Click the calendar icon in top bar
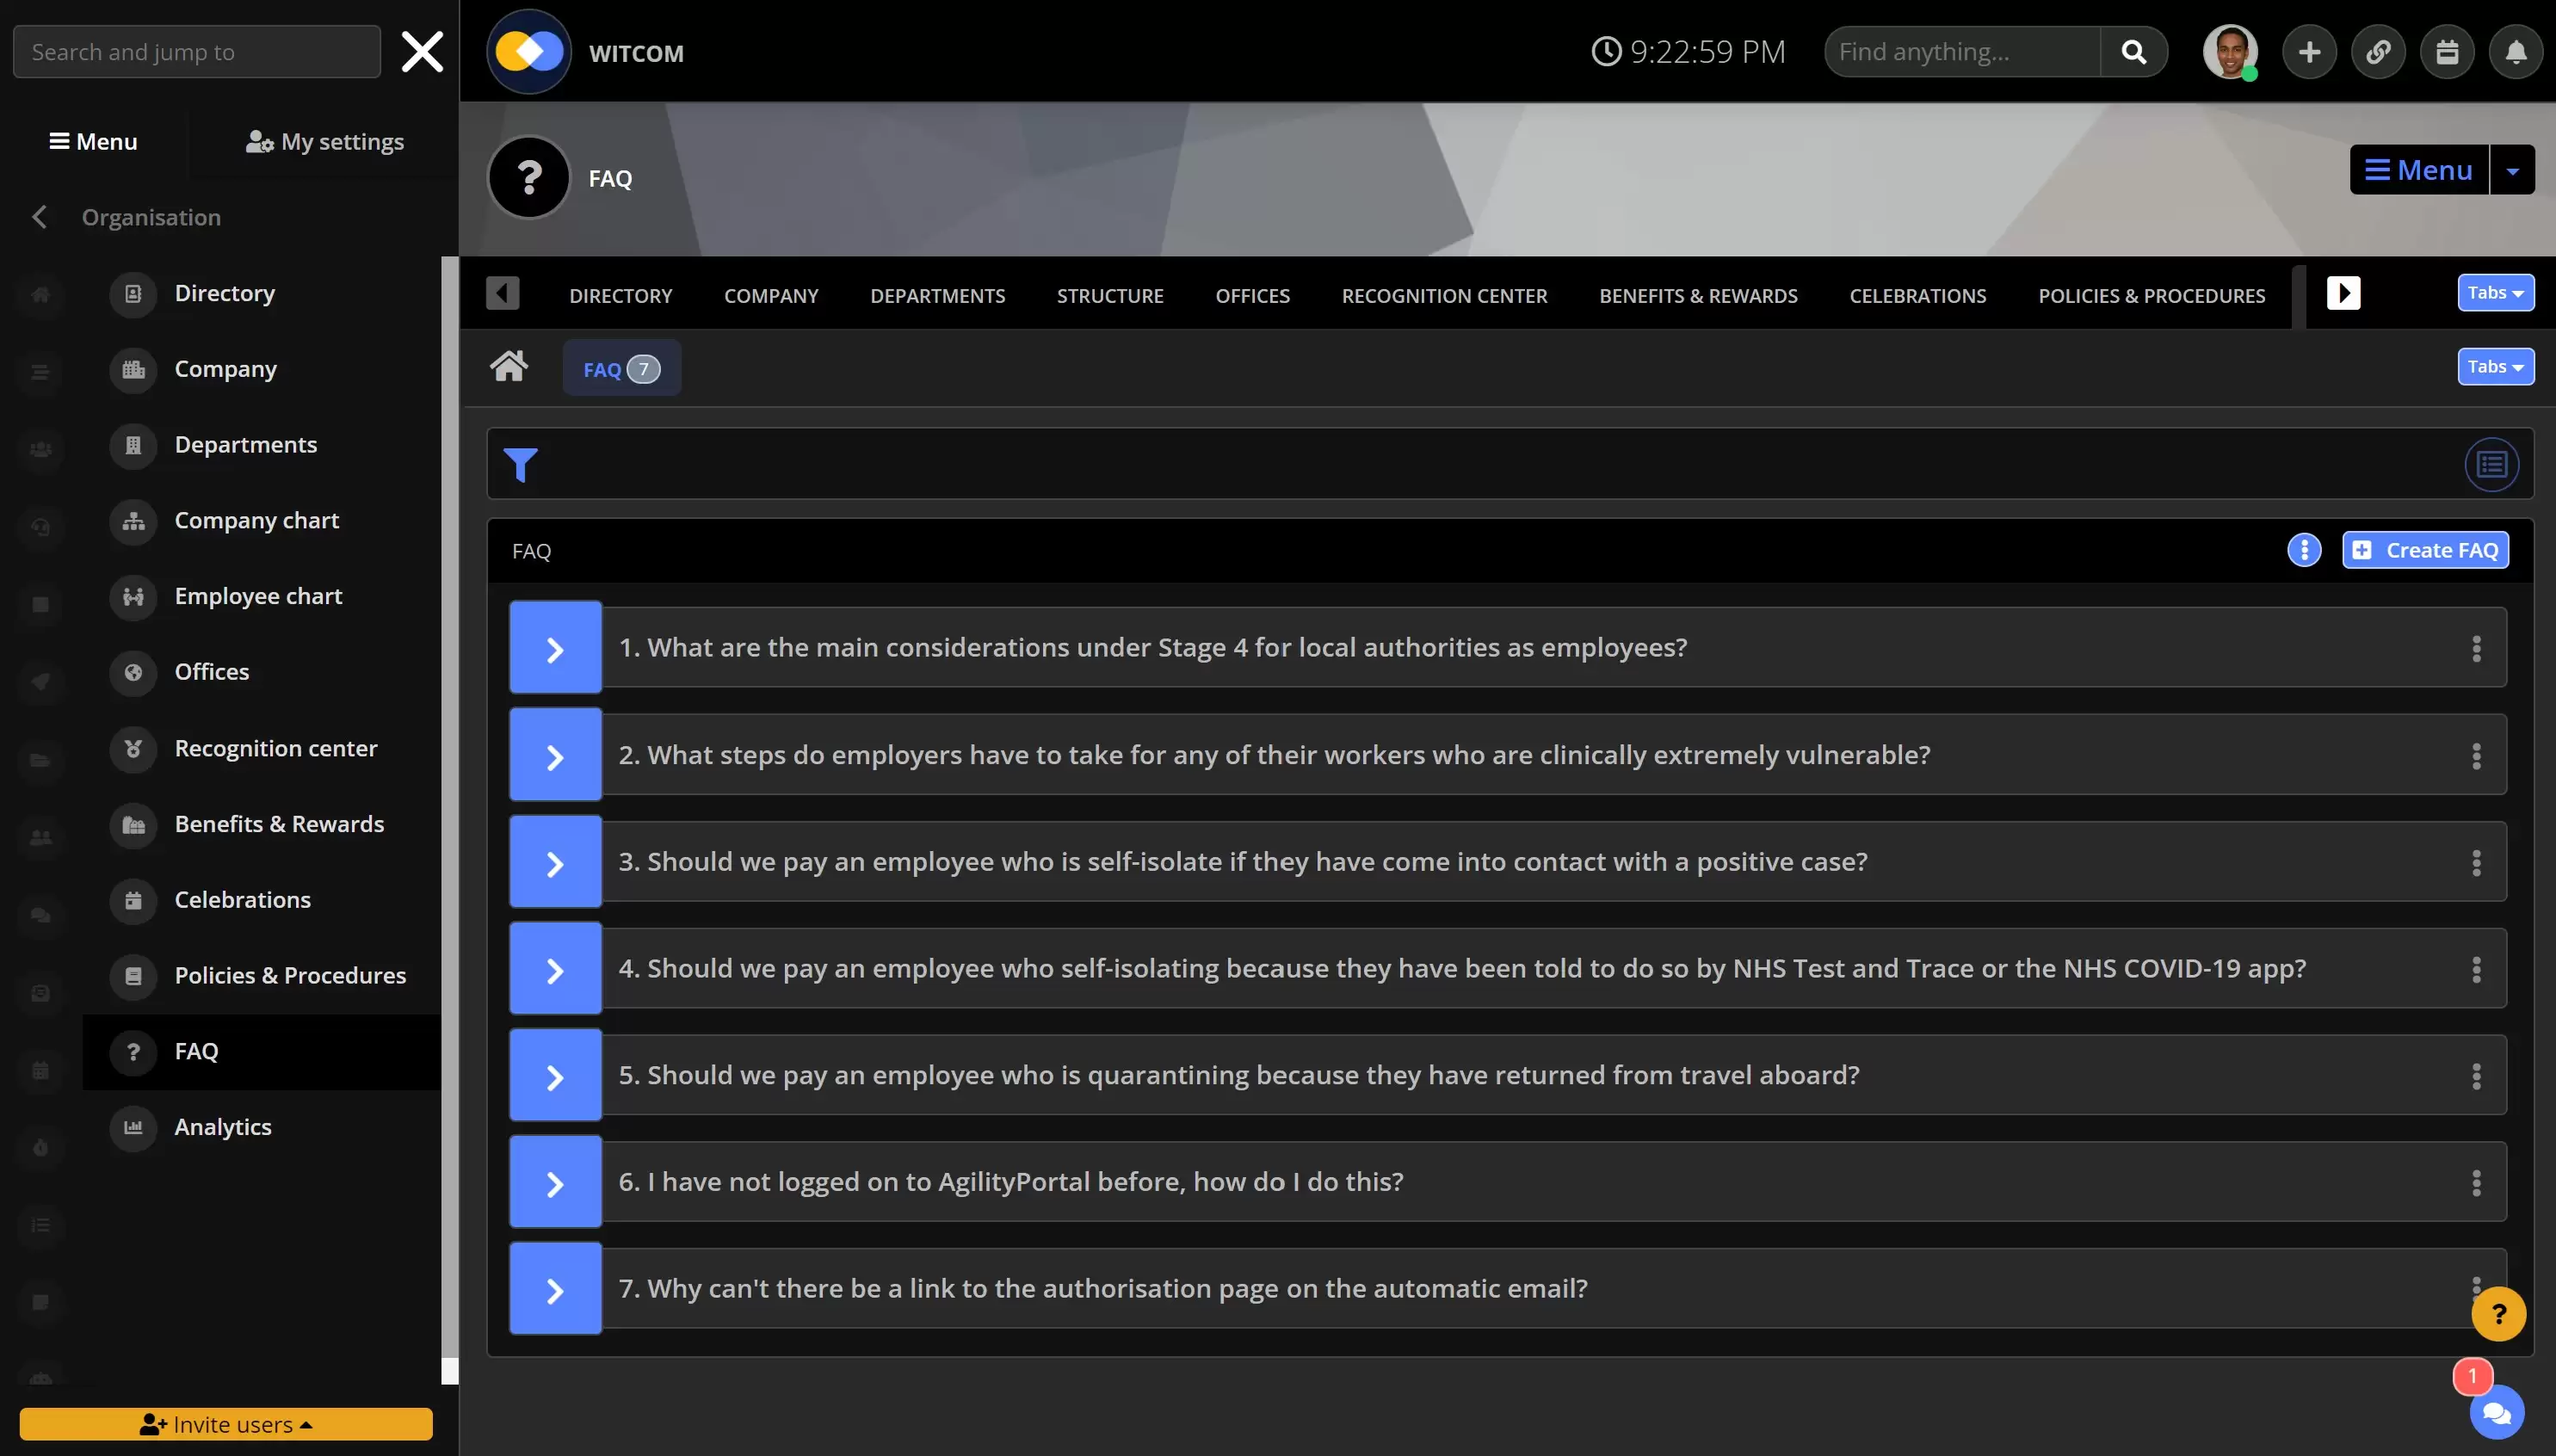Screen dimensions: 2556x1456 [x=2446, y=52]
